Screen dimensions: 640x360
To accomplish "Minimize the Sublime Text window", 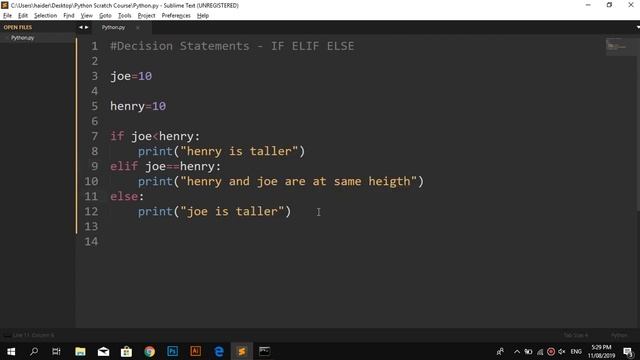I will [588, 5].
